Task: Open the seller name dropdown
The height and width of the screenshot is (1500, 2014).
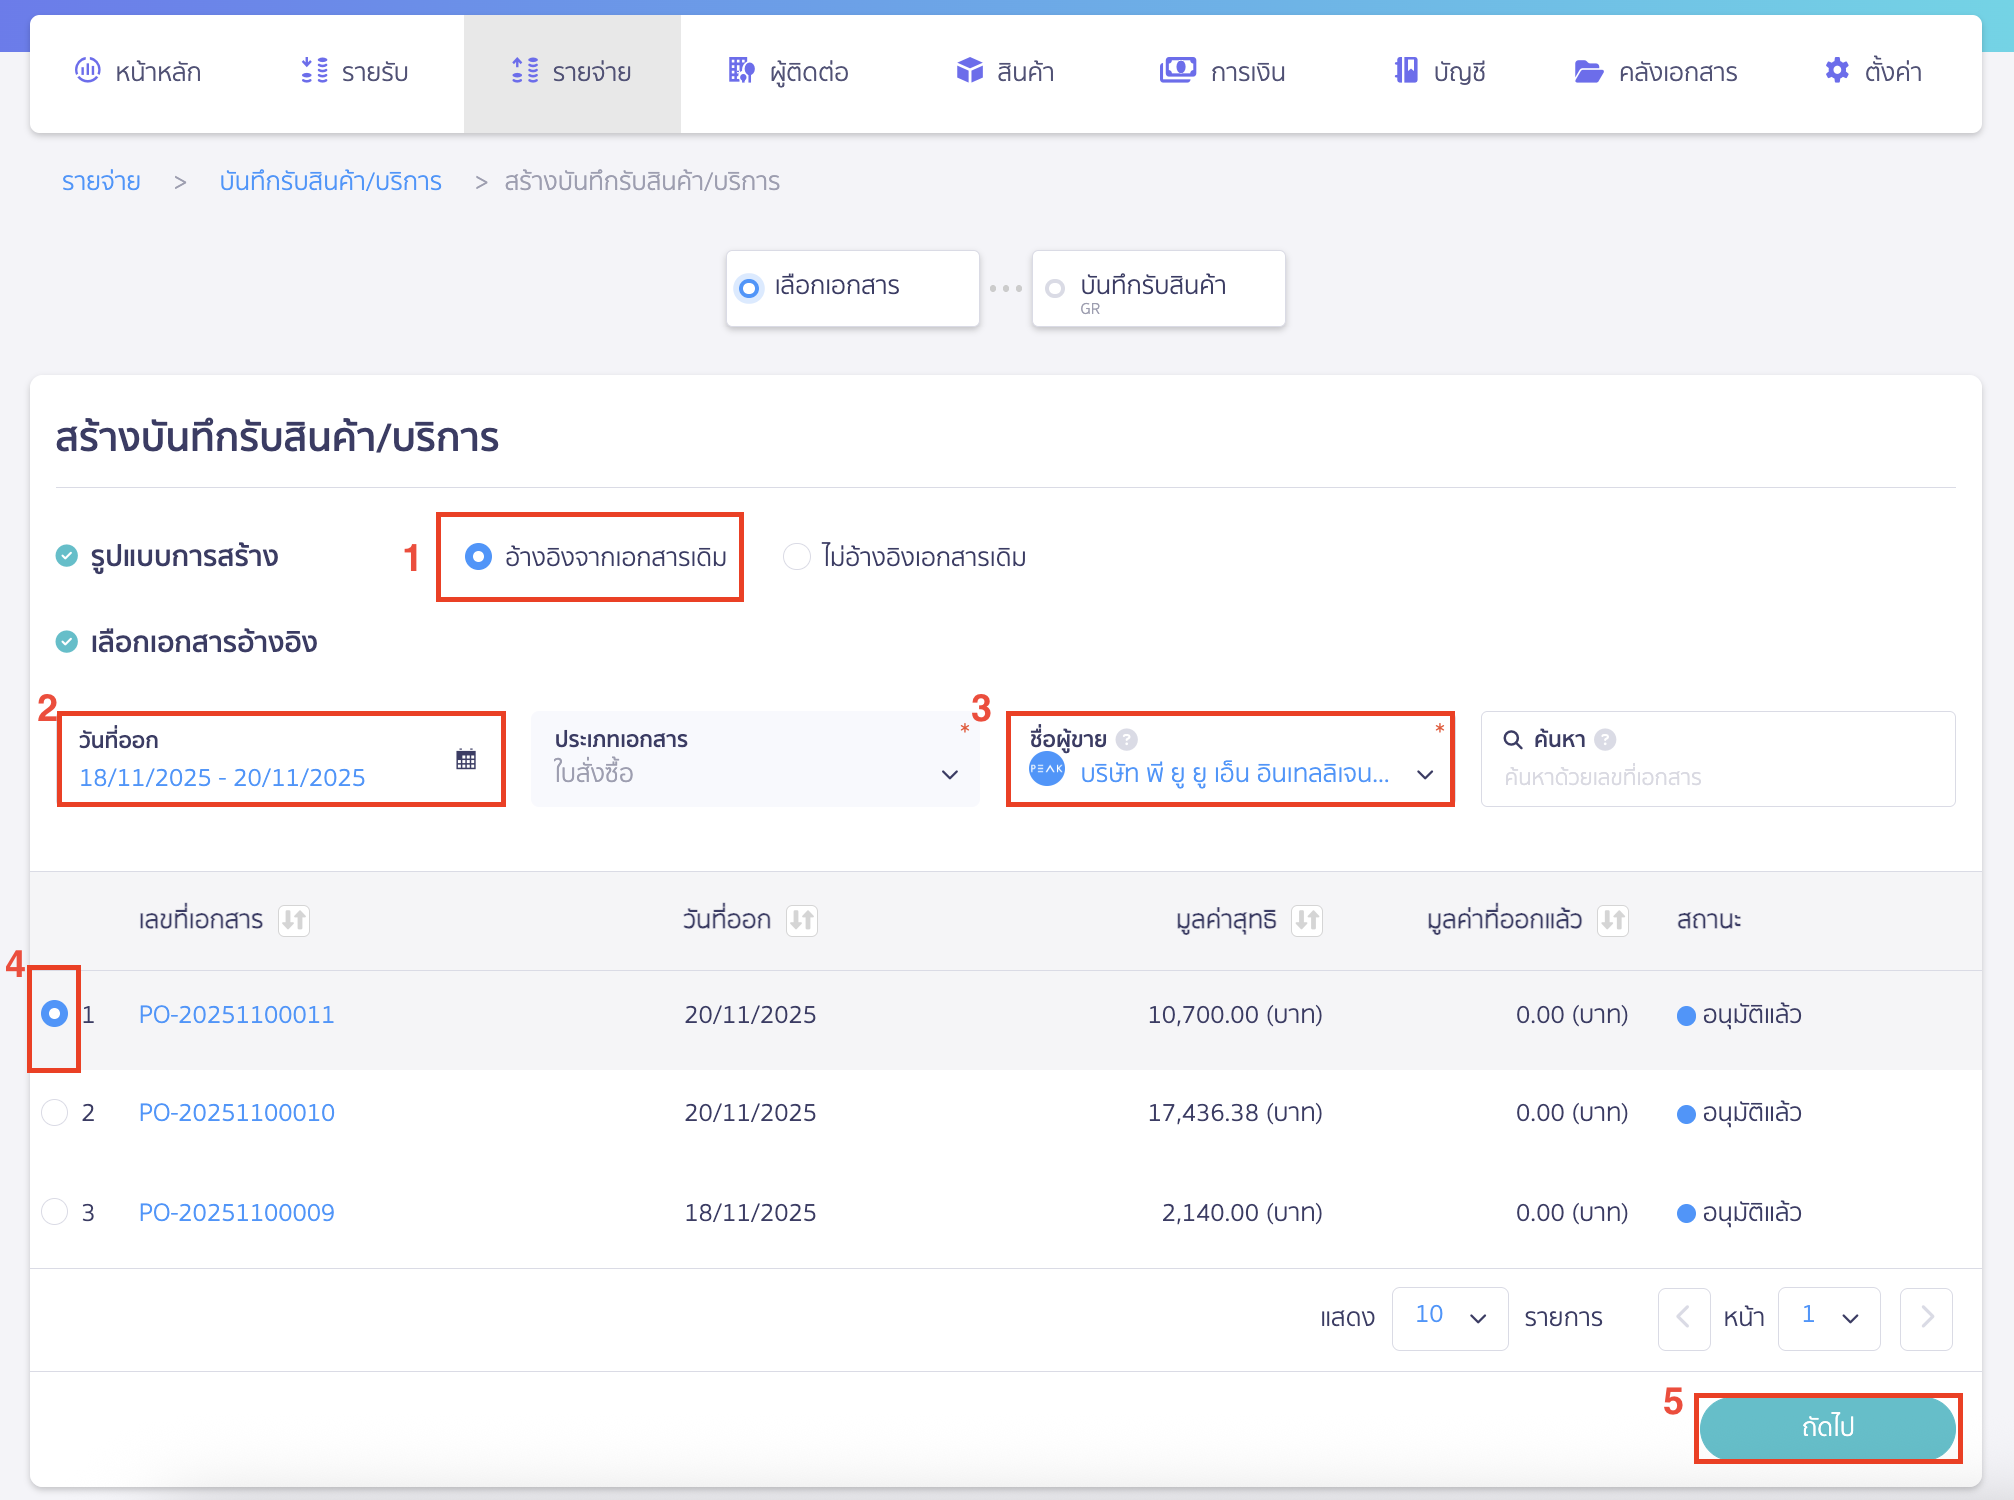Action: pos(1425,774)
